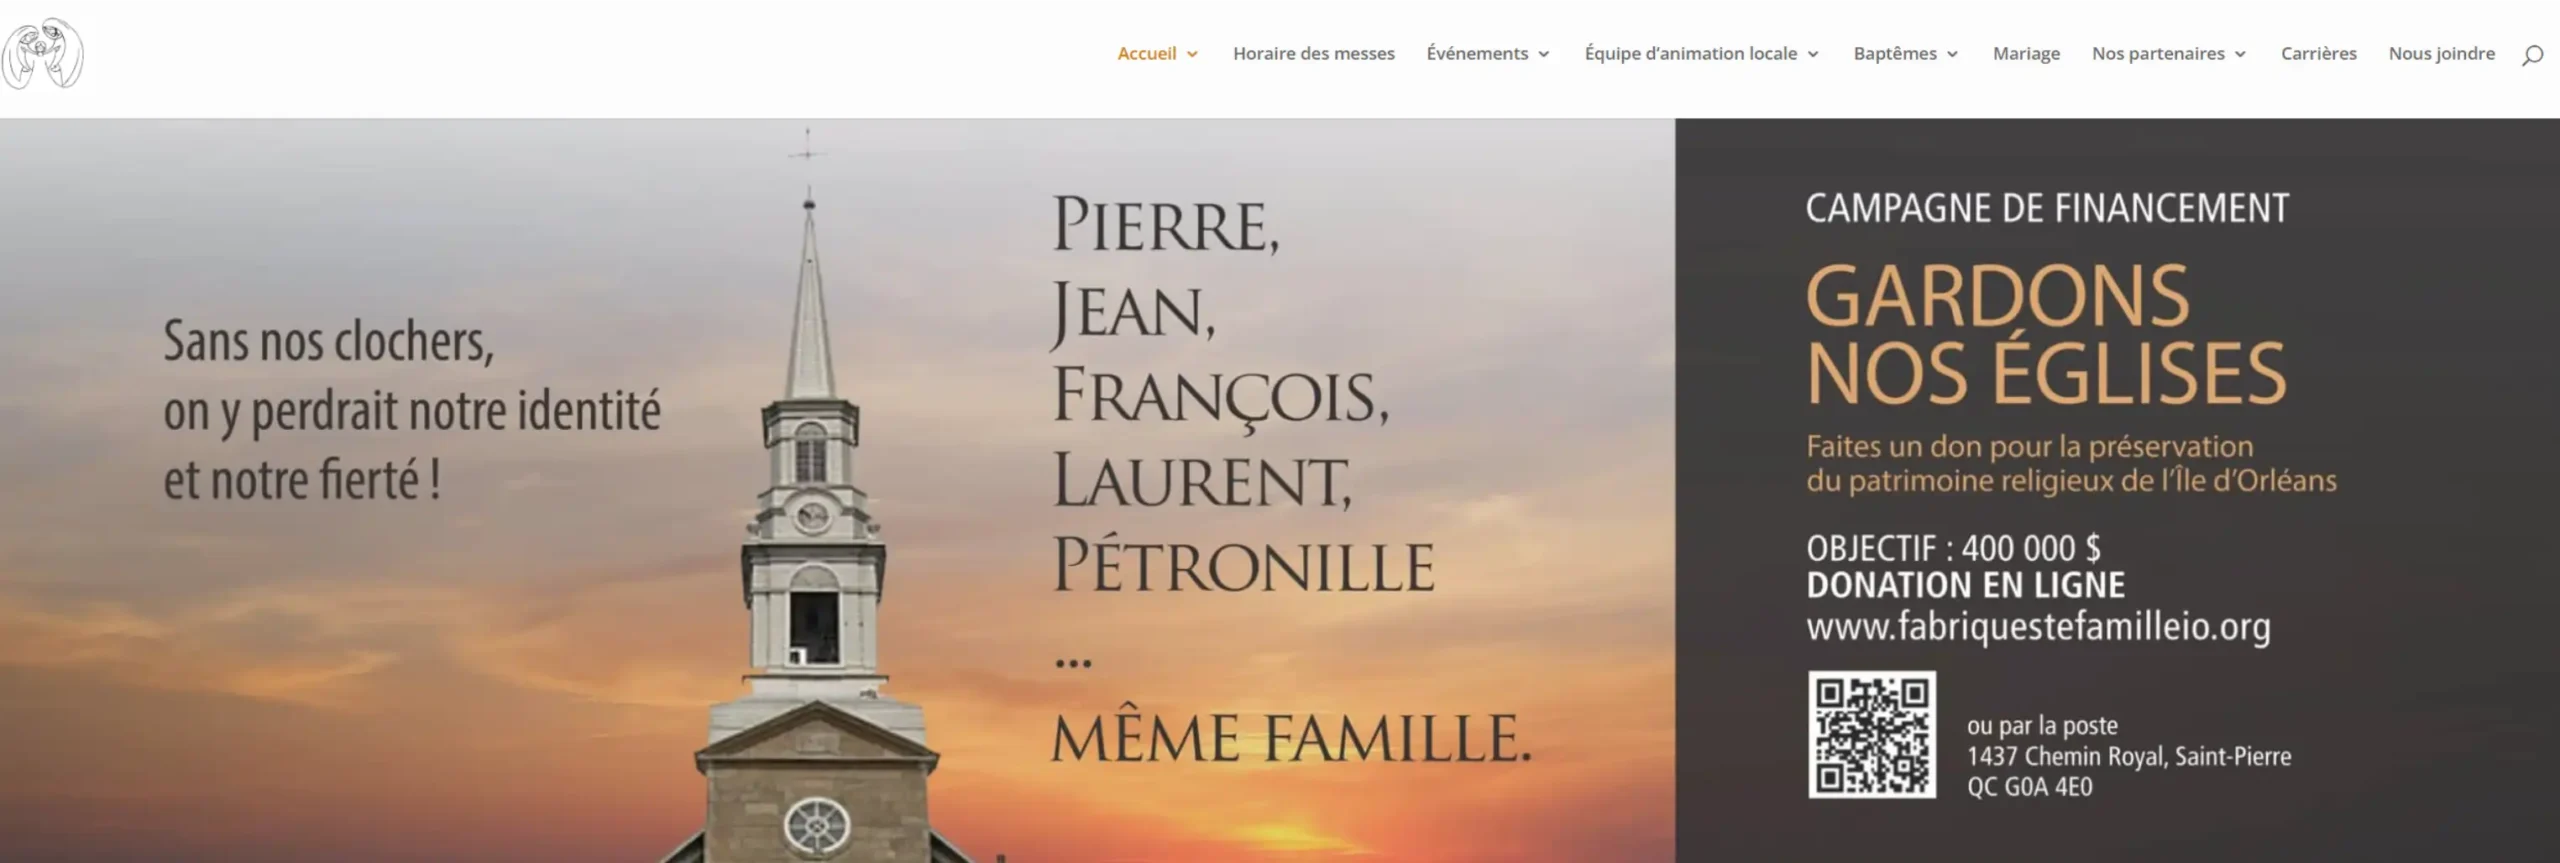Click the QR code for online donation
This screenshot has width=2560, height=863.
(1871, 734)
